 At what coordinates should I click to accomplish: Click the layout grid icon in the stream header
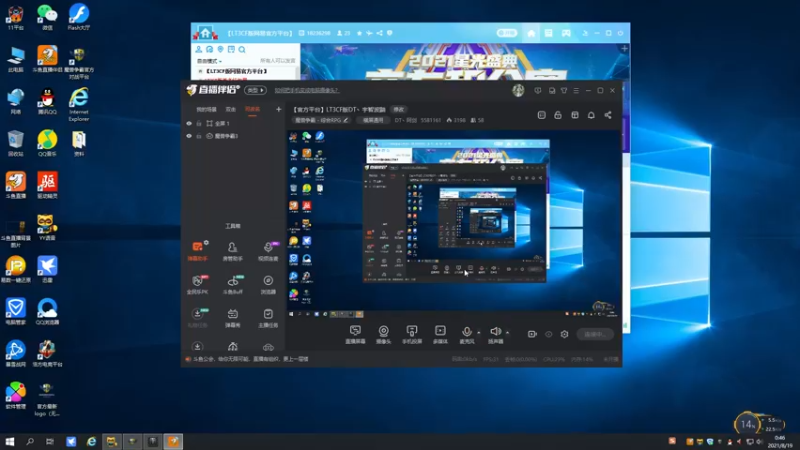tap(575, 115)
